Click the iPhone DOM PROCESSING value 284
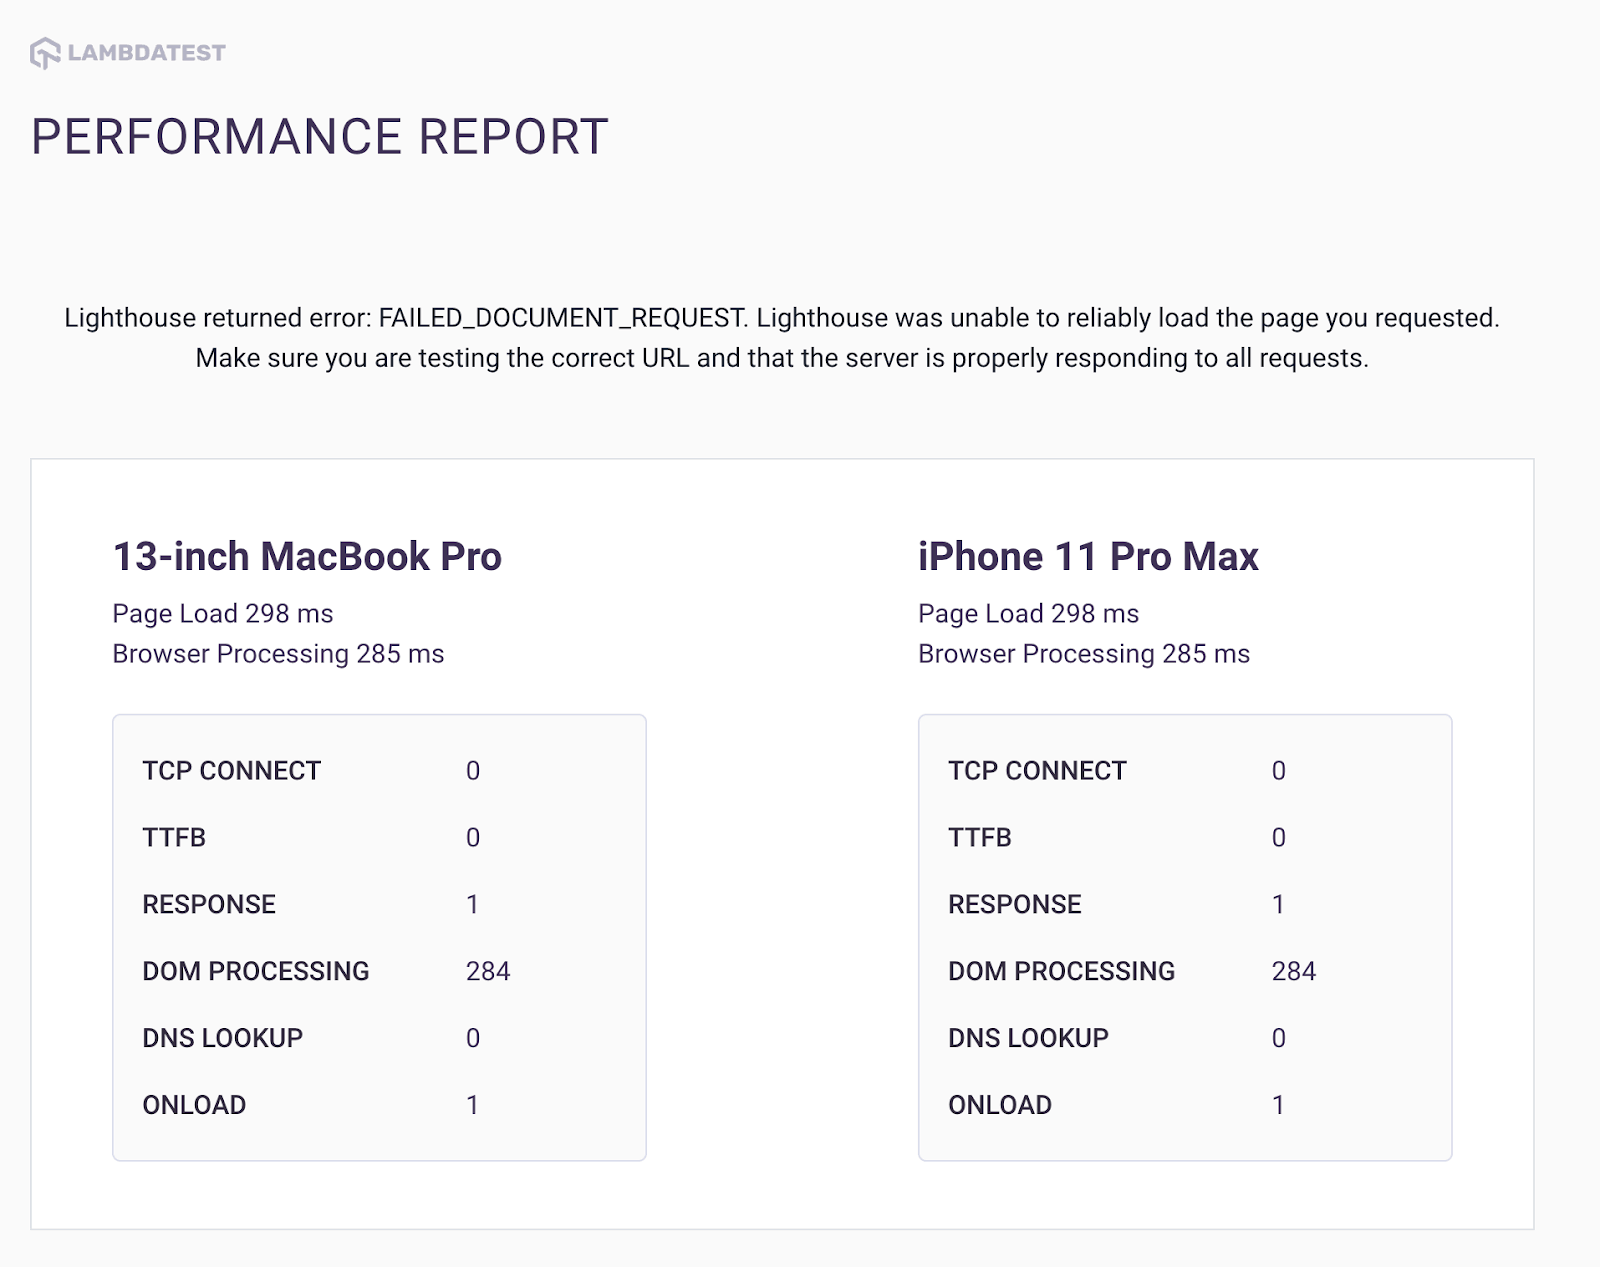 pyautogui.click(x=1293, y=972)
